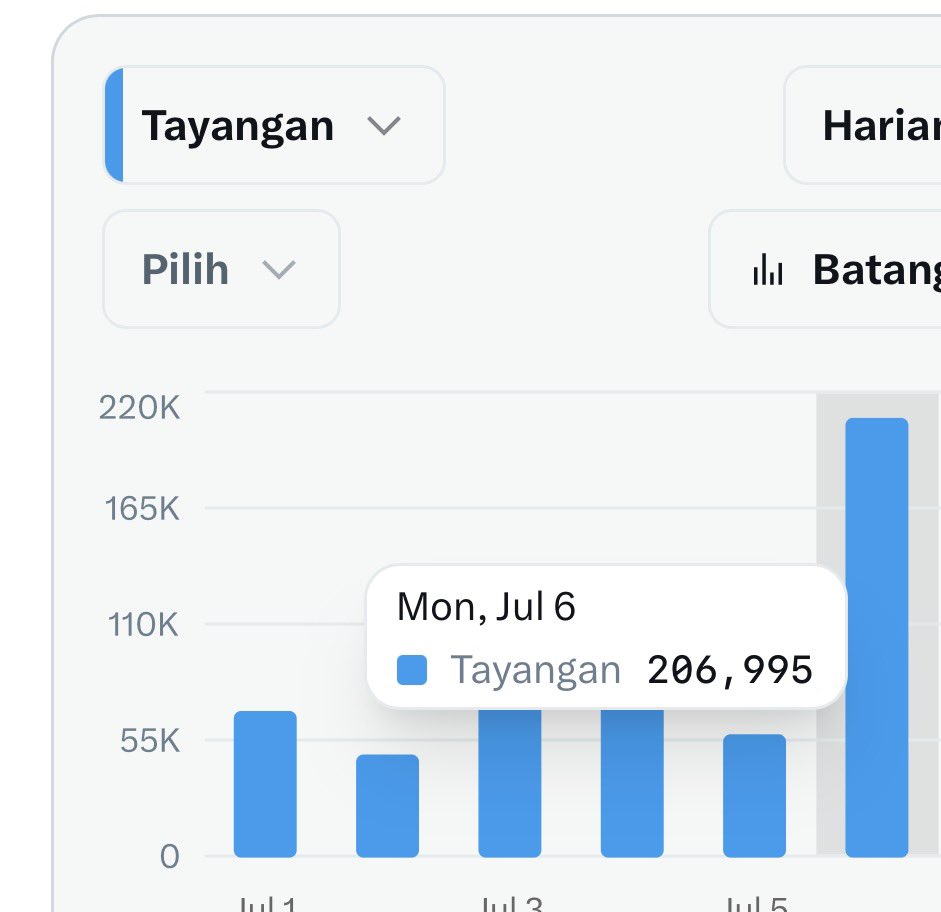Click the blue Tayangan legend swatch in tooltip
Viewport: 941px width, 912px height.
(x=412, y=670)
